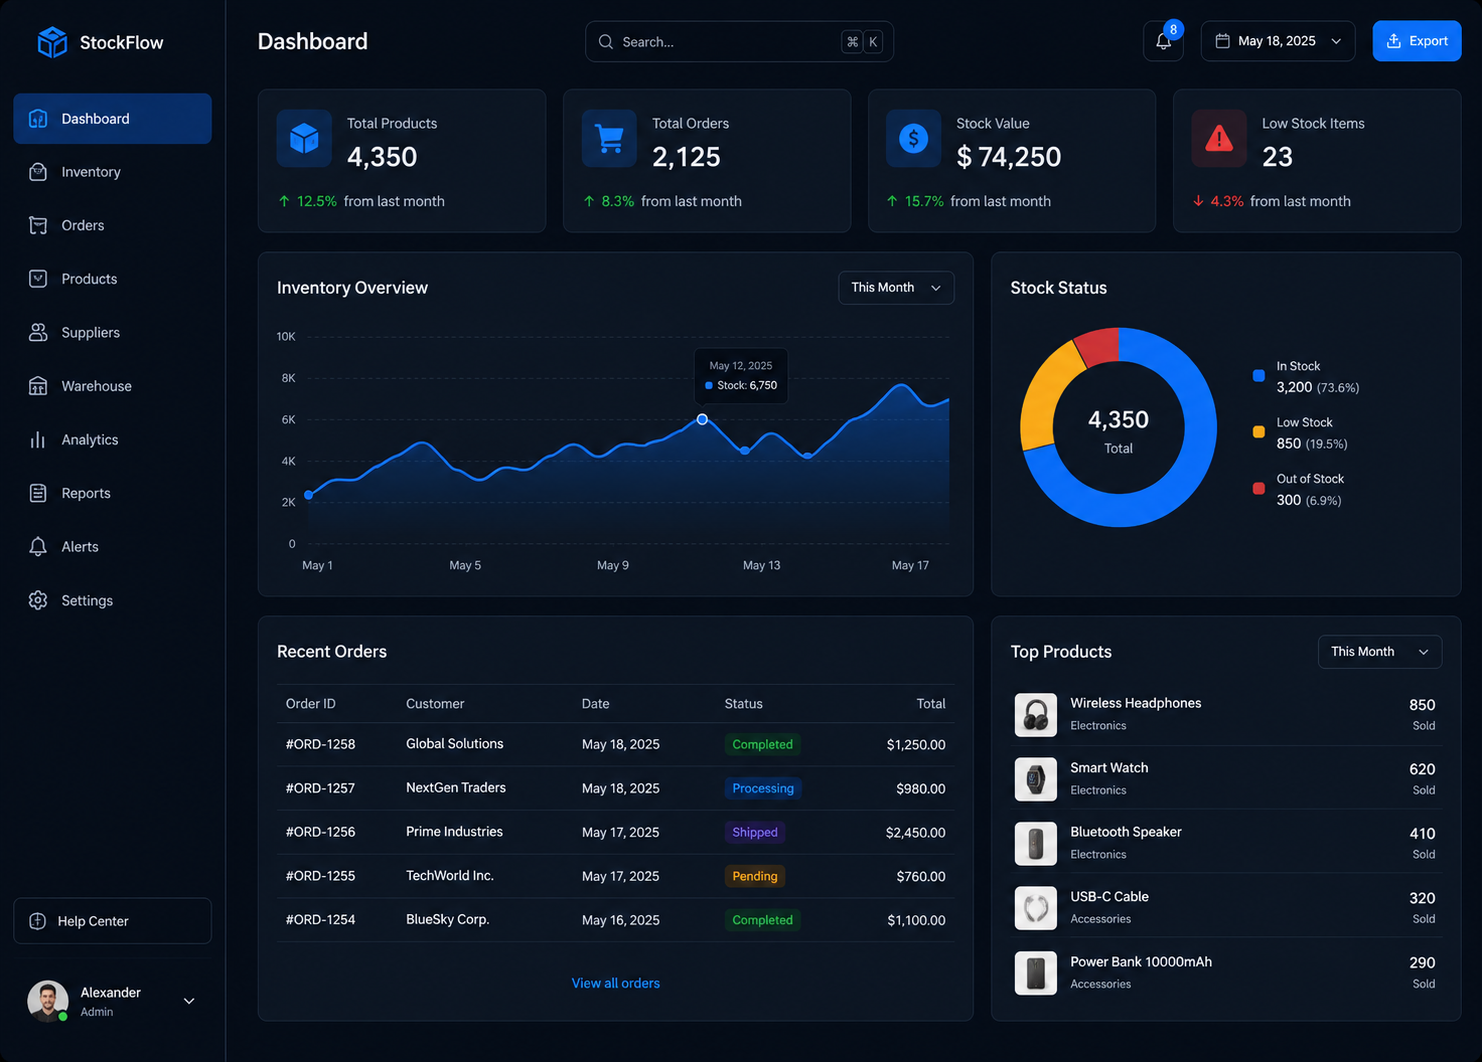Click the Help Center icon

38,921
